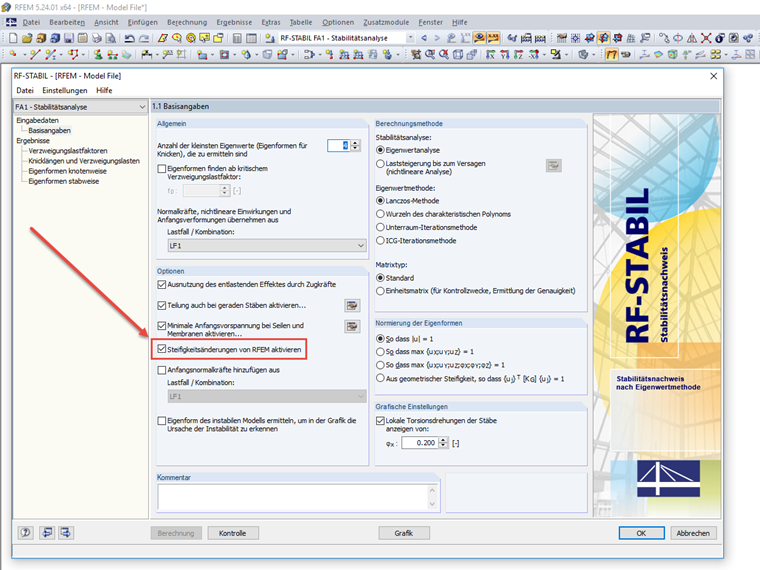
Task: Click the Abbrechen button
Action: click(693, 533)
